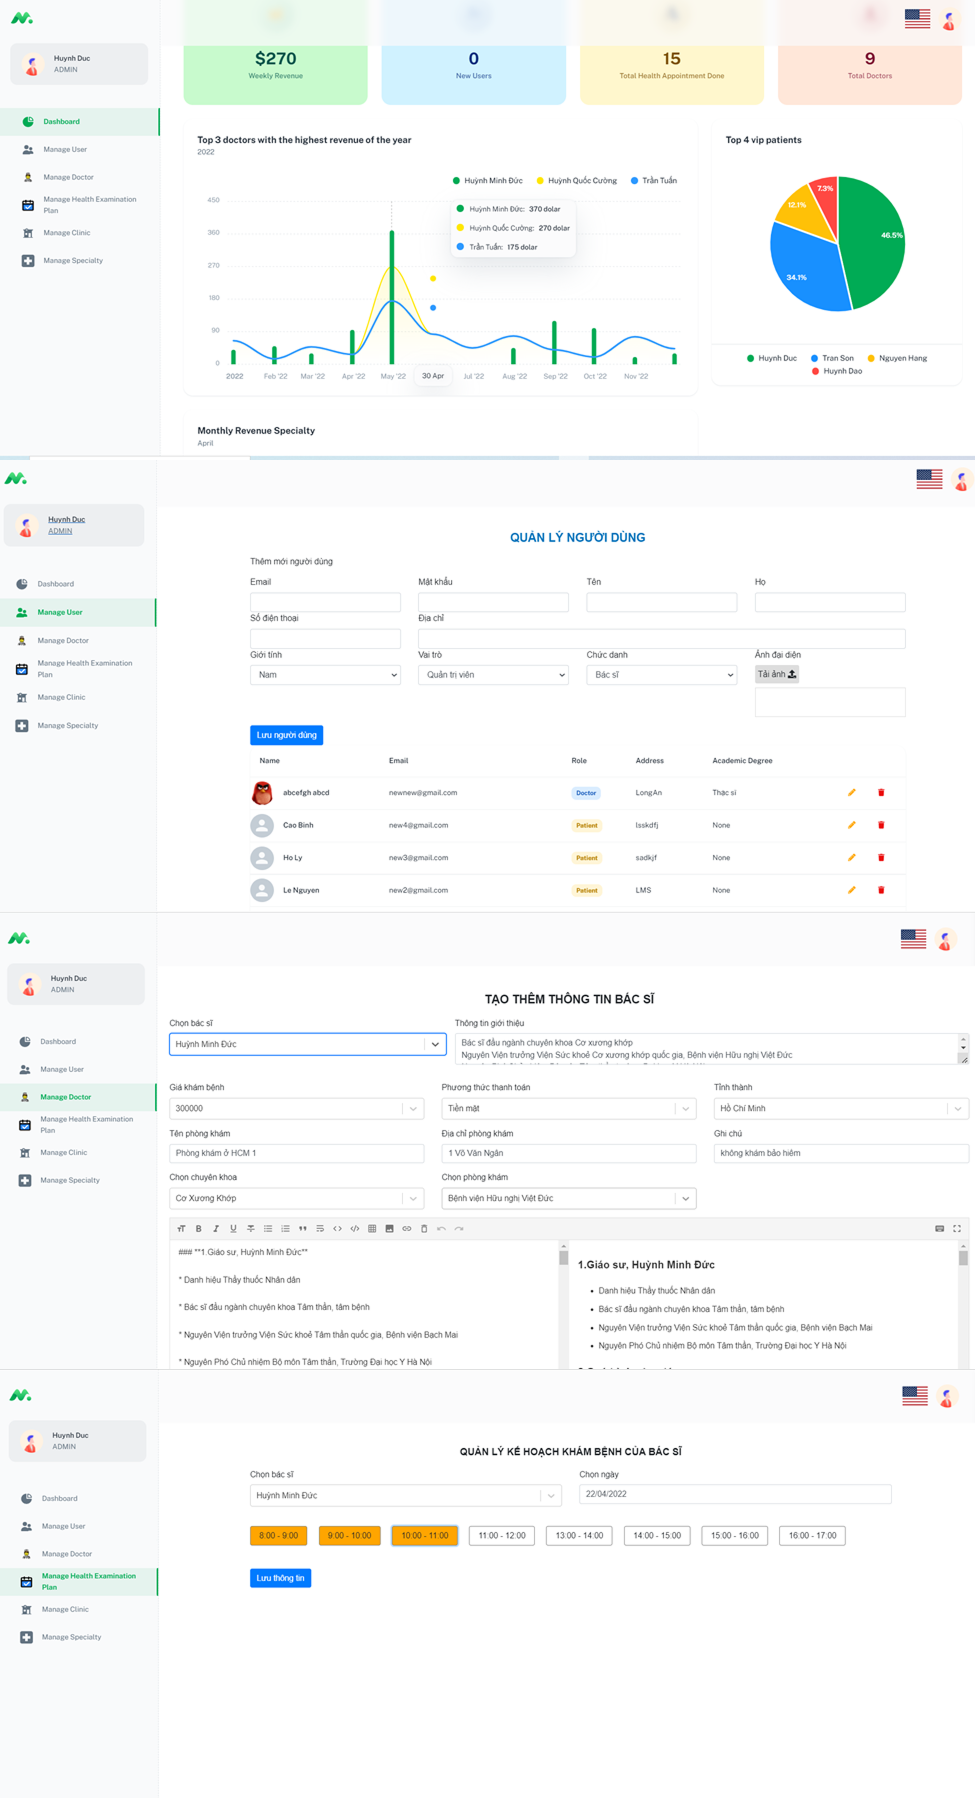Insert a link using editor toolbar icon
Viewport: 975px width, 1798px height.
[407, 1229]
